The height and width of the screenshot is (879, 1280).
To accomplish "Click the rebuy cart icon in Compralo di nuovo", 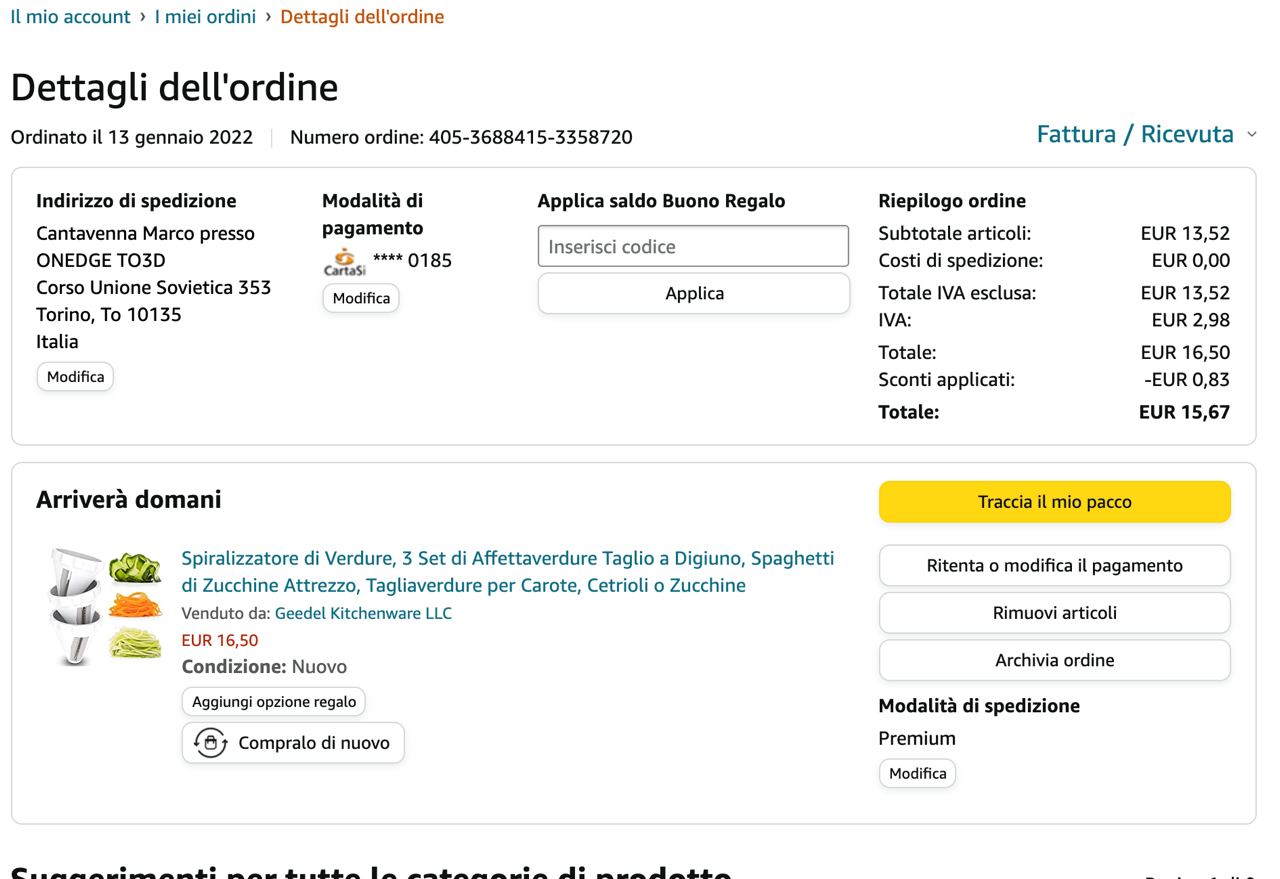I will (210, 743).
